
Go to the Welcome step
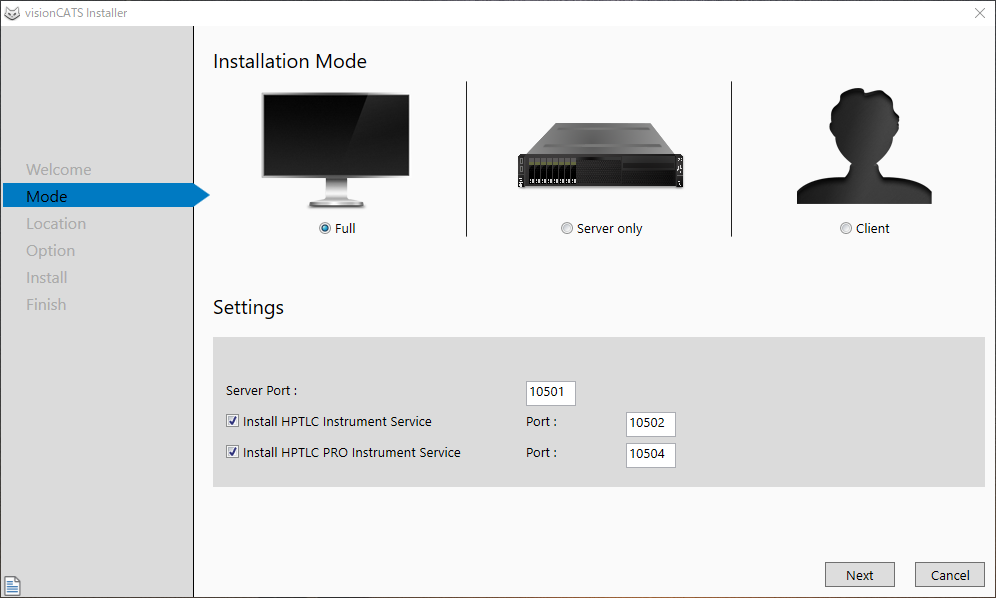[58, 170]
